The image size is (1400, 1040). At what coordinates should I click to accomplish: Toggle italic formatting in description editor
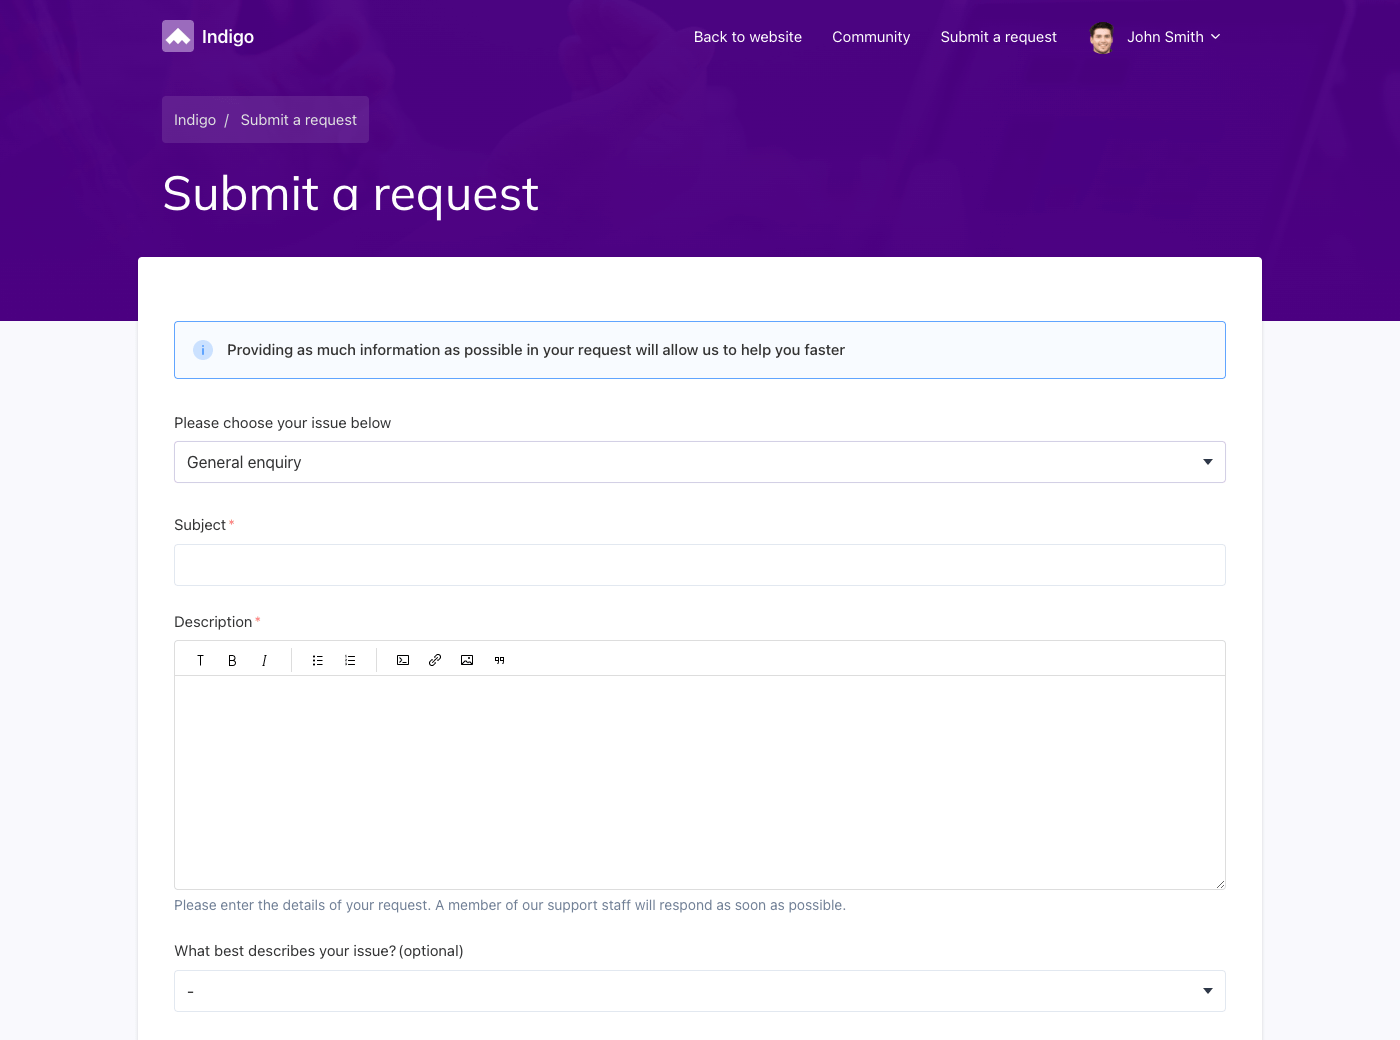264,660
